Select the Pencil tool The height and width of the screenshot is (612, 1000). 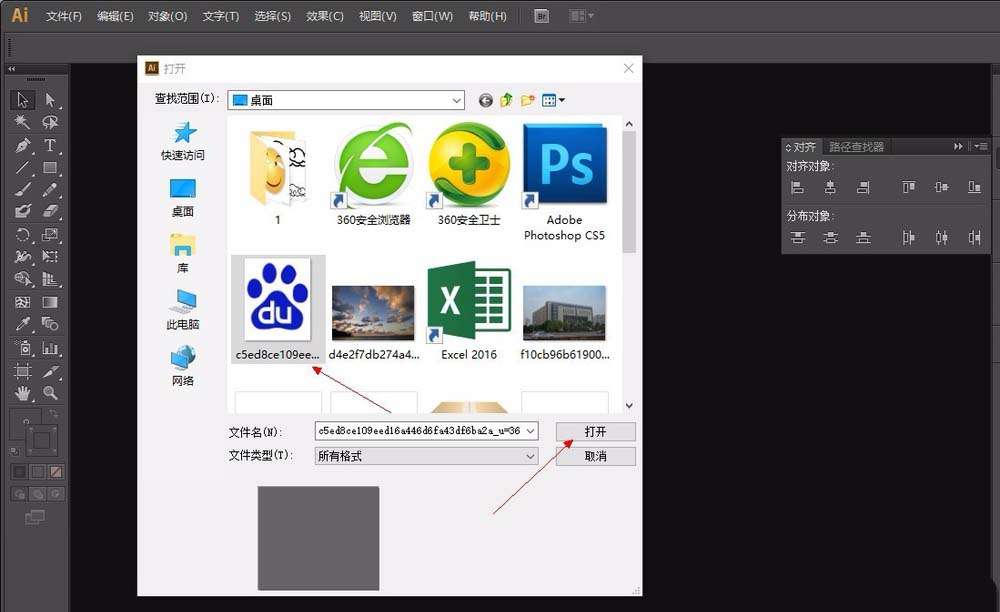[50, 190]
